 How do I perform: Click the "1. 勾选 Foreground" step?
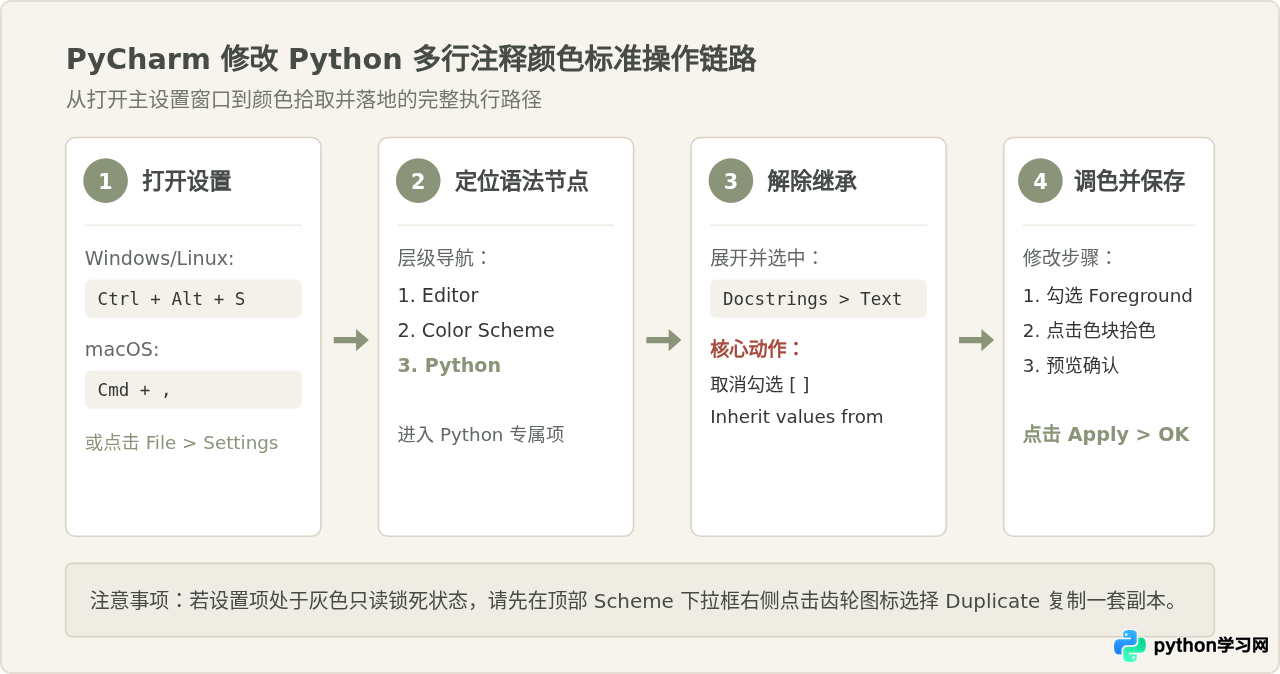coord(1108,296)
